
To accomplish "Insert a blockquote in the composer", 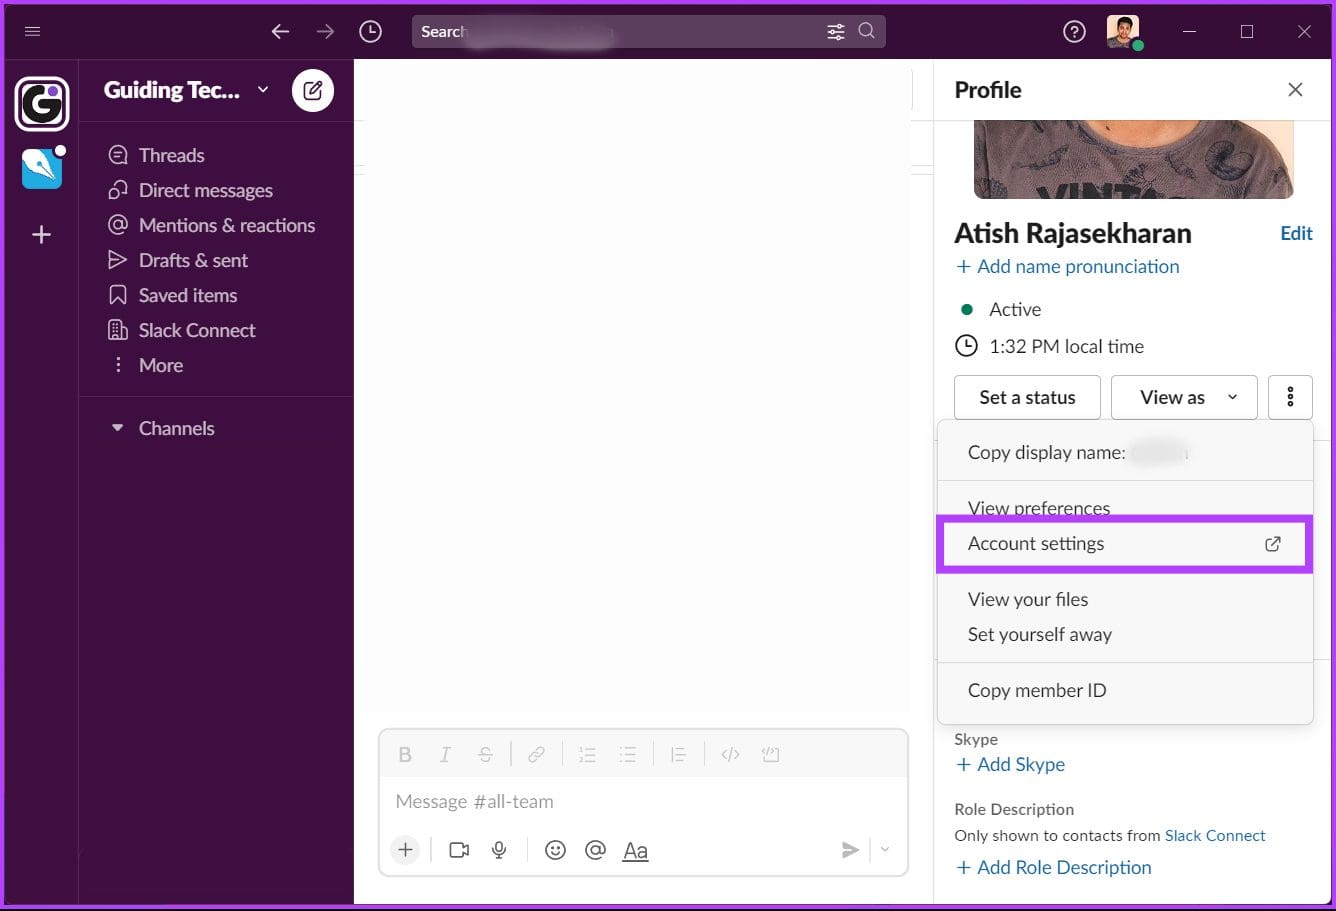I will [678, 755].
